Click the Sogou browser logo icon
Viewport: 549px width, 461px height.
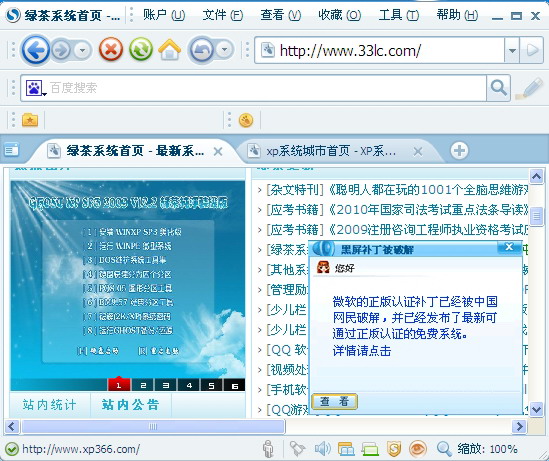[13, 15]
